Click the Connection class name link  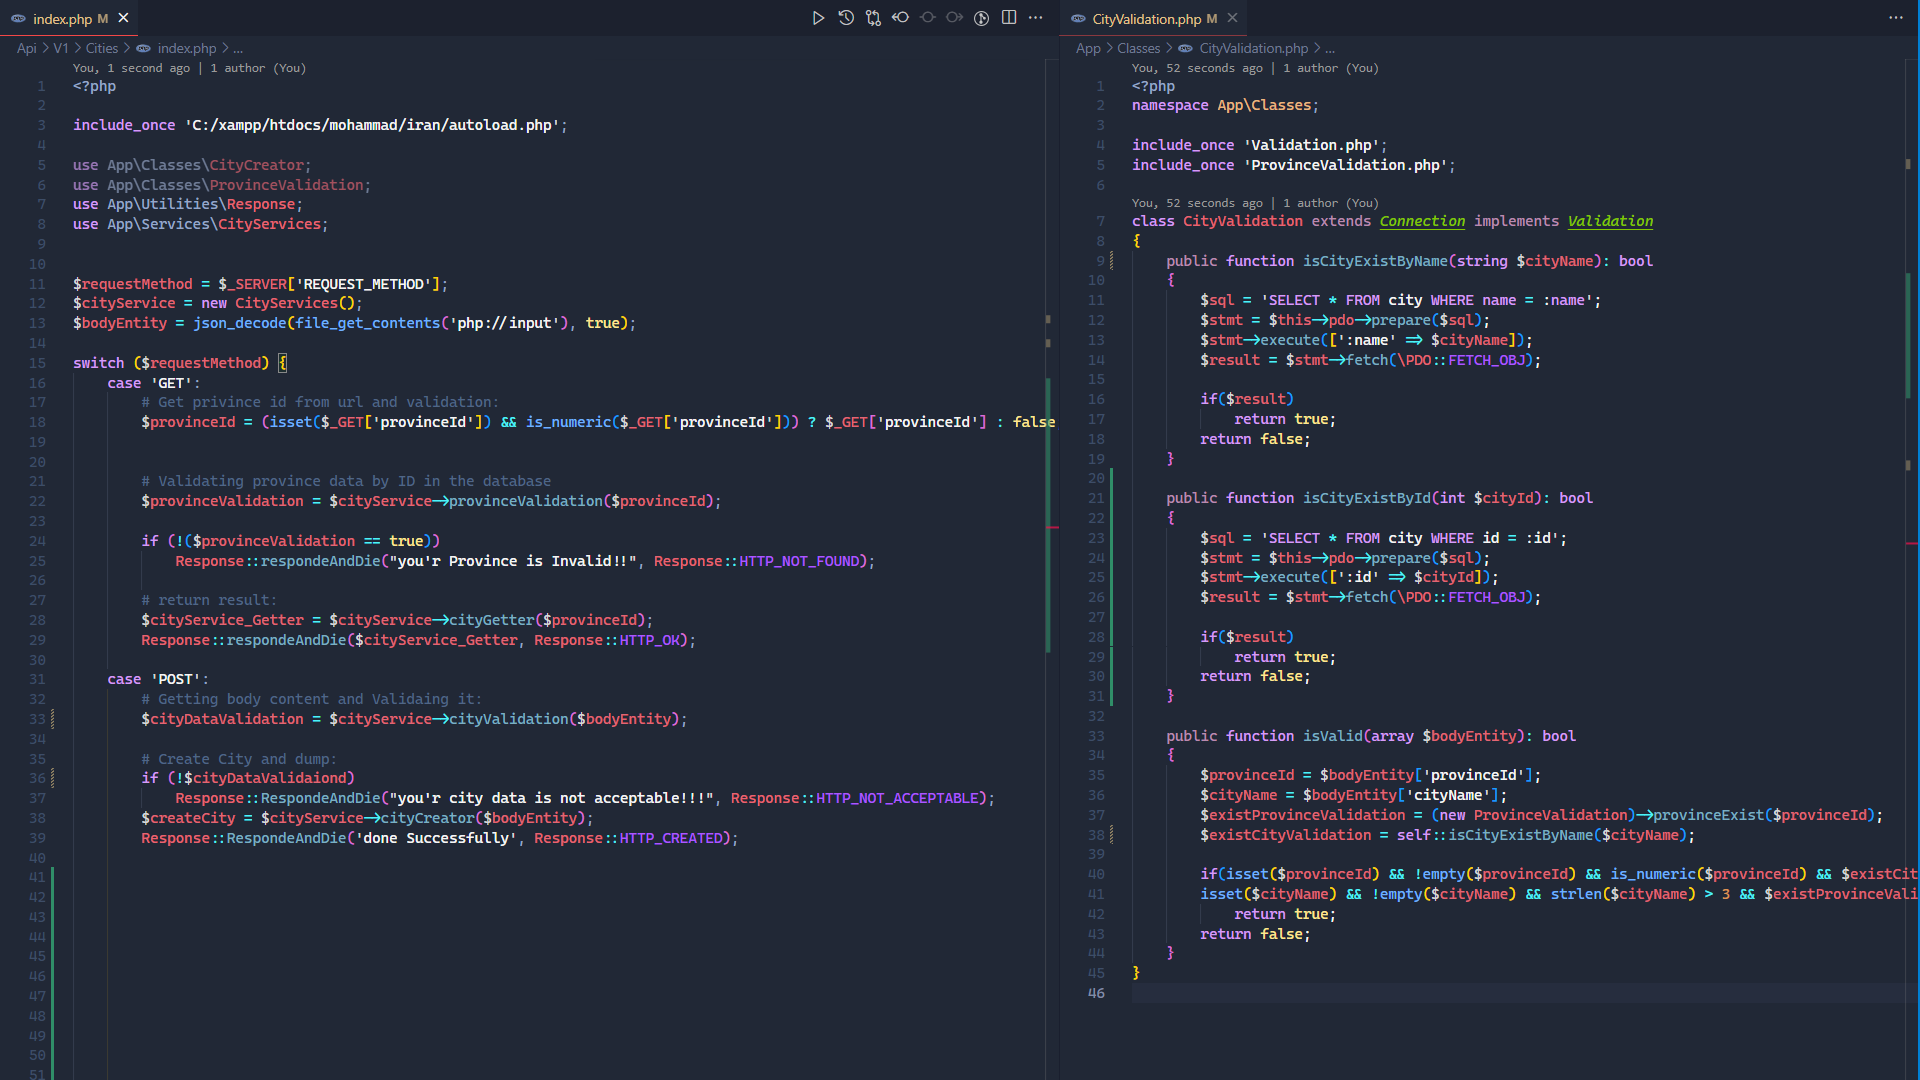tap(1422, 221)
